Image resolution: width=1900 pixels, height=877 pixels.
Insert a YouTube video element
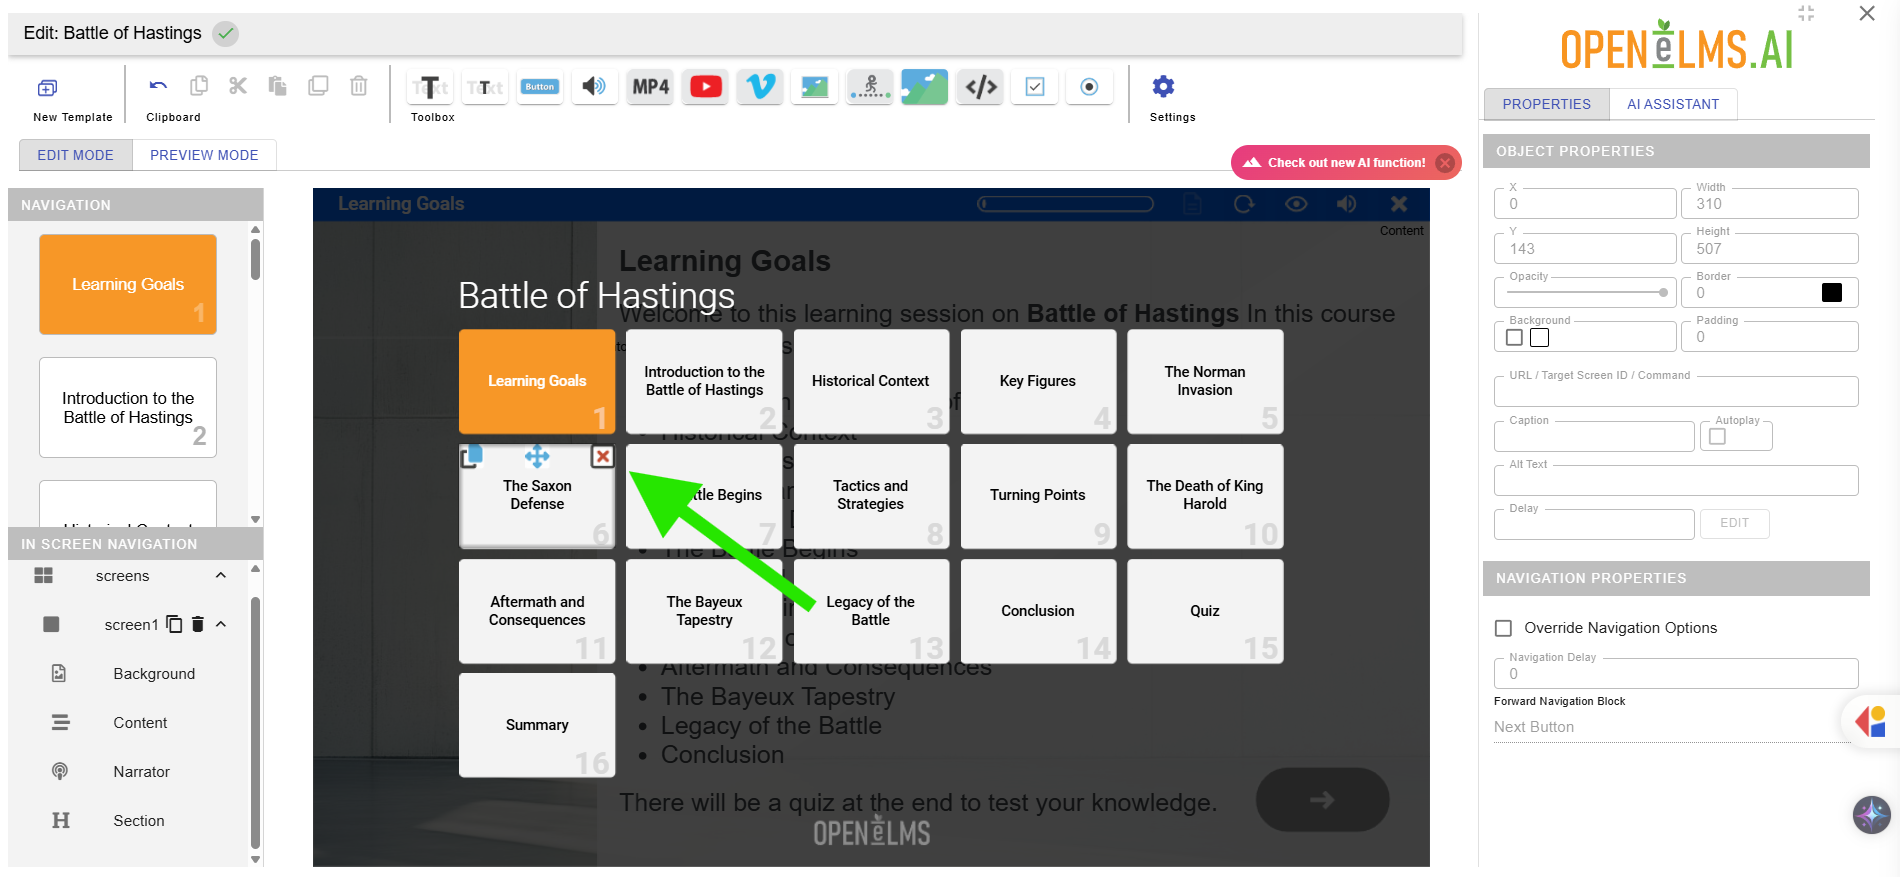point(706,87)
